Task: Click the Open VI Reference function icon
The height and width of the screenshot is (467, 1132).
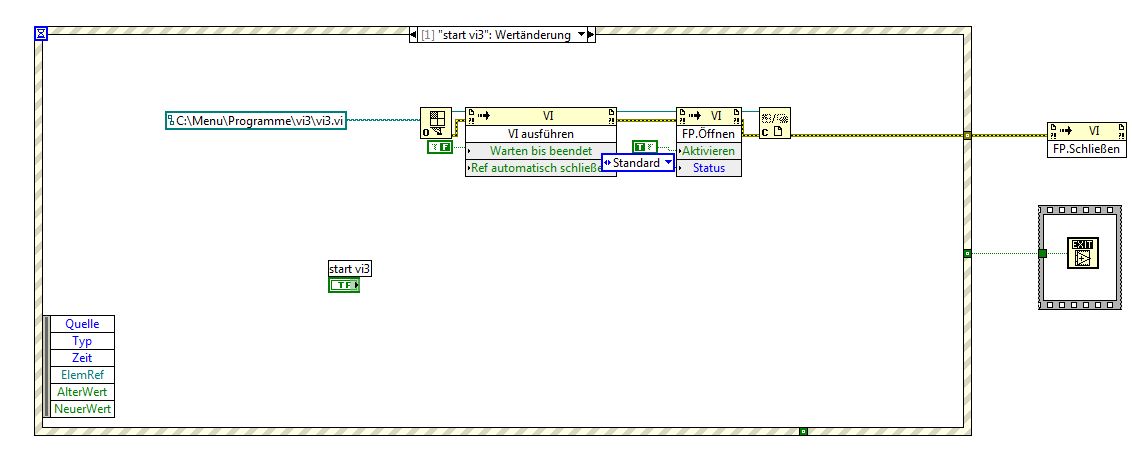Action: click(x=436, y=123)
